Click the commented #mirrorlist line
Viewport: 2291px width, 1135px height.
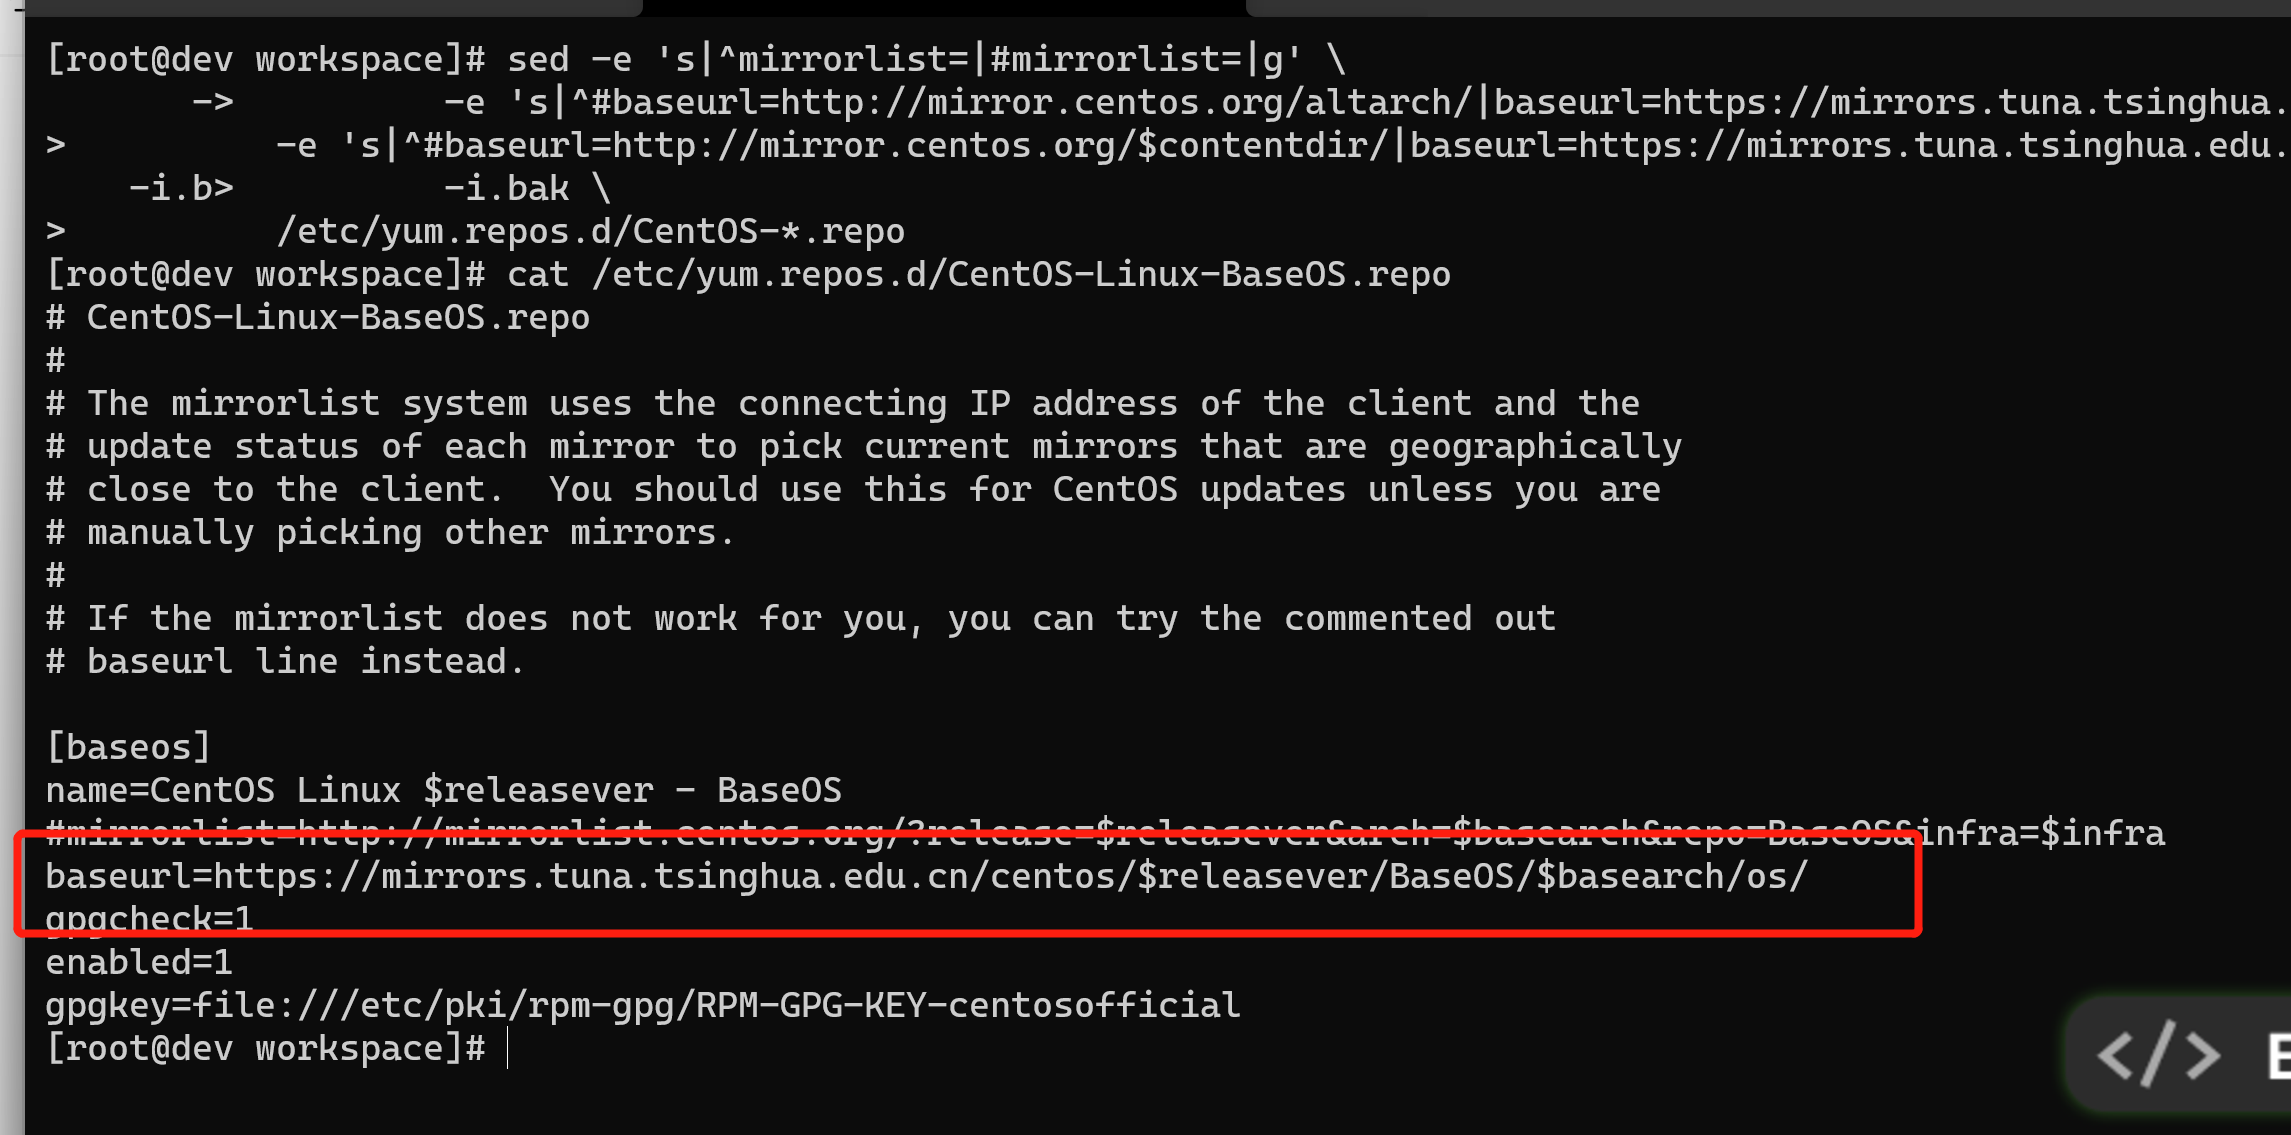point(1105,833)
